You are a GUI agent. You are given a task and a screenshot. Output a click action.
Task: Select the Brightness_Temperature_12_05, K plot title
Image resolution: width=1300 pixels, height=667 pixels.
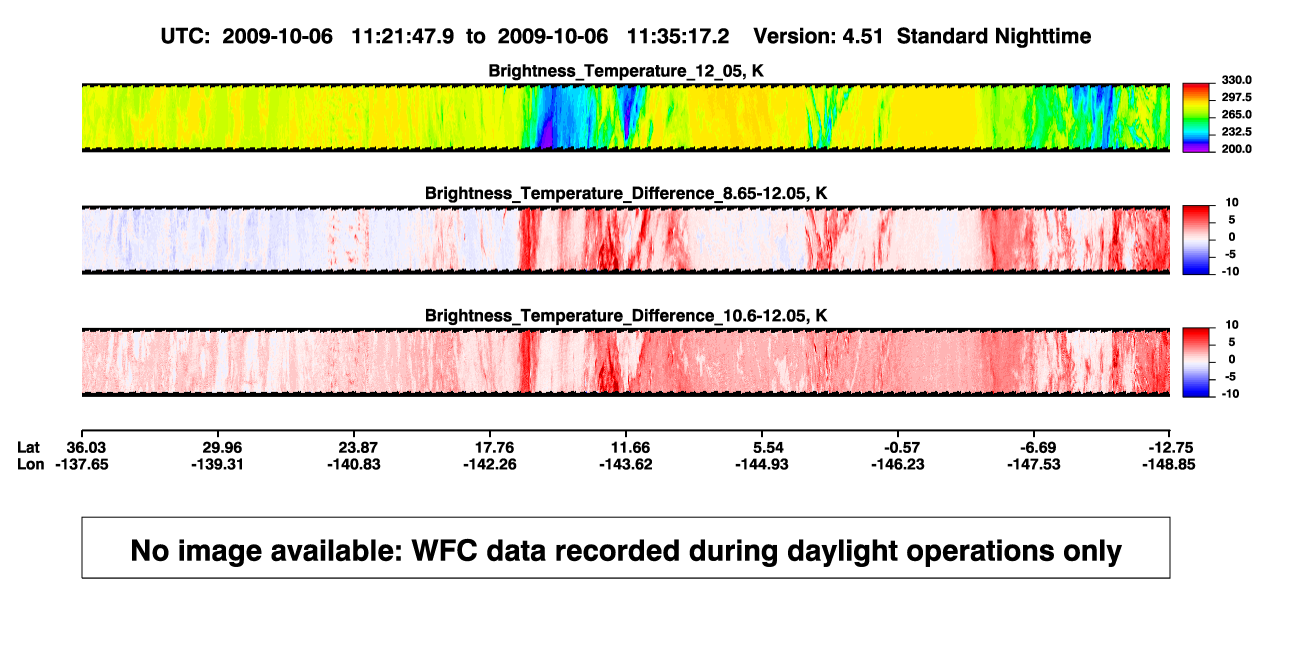click(x=626, y=71)
